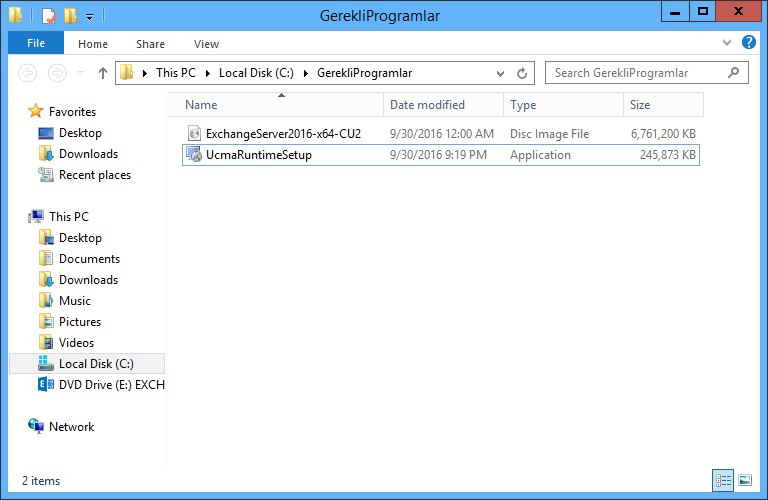
Task: Open Documents under This PC
Action: pos(90,259)
